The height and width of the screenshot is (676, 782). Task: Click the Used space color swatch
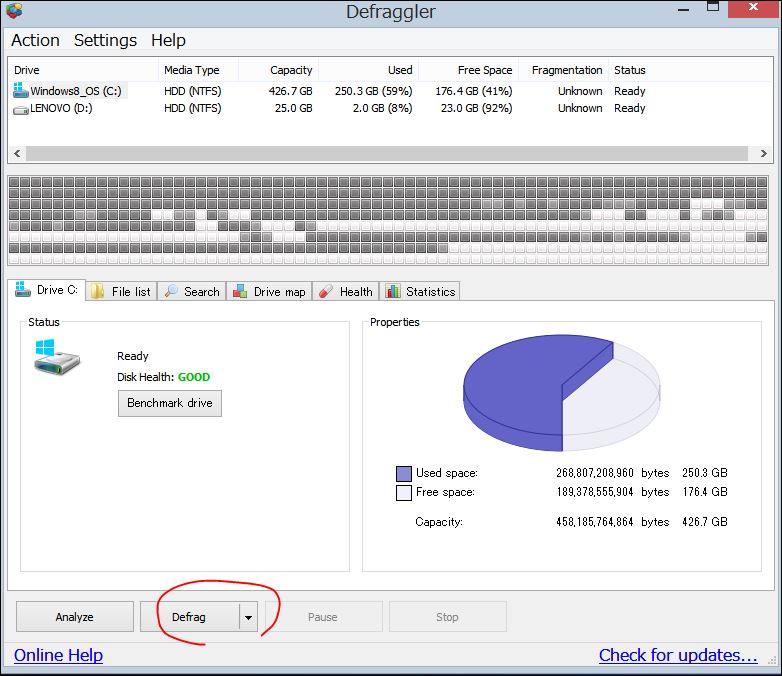(x=403, y=473)
